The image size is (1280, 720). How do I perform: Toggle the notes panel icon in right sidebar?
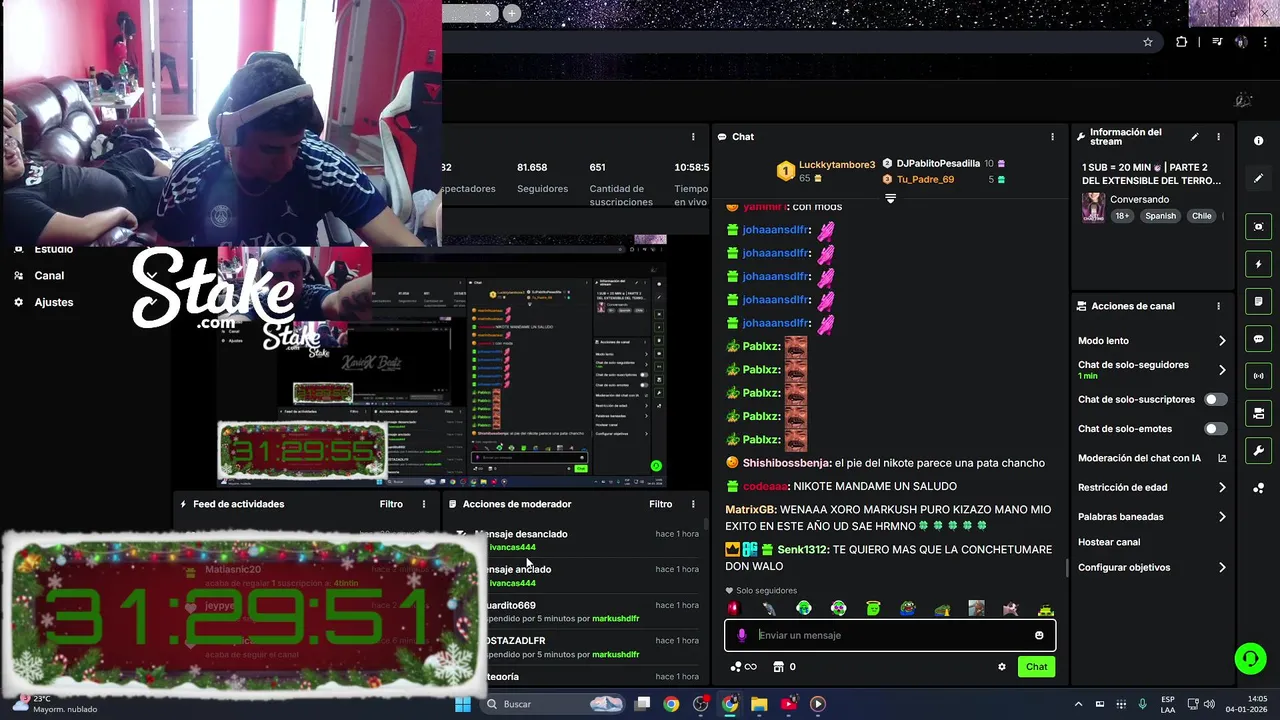[x=1258, y=301]
